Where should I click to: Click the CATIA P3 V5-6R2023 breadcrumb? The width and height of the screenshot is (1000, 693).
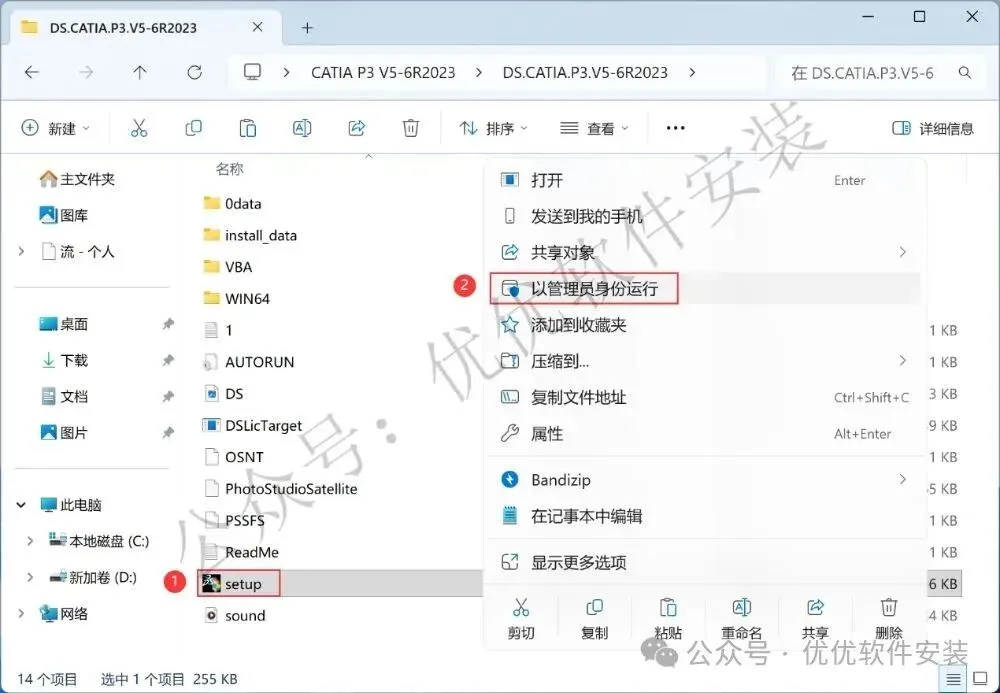pos(383,73)
